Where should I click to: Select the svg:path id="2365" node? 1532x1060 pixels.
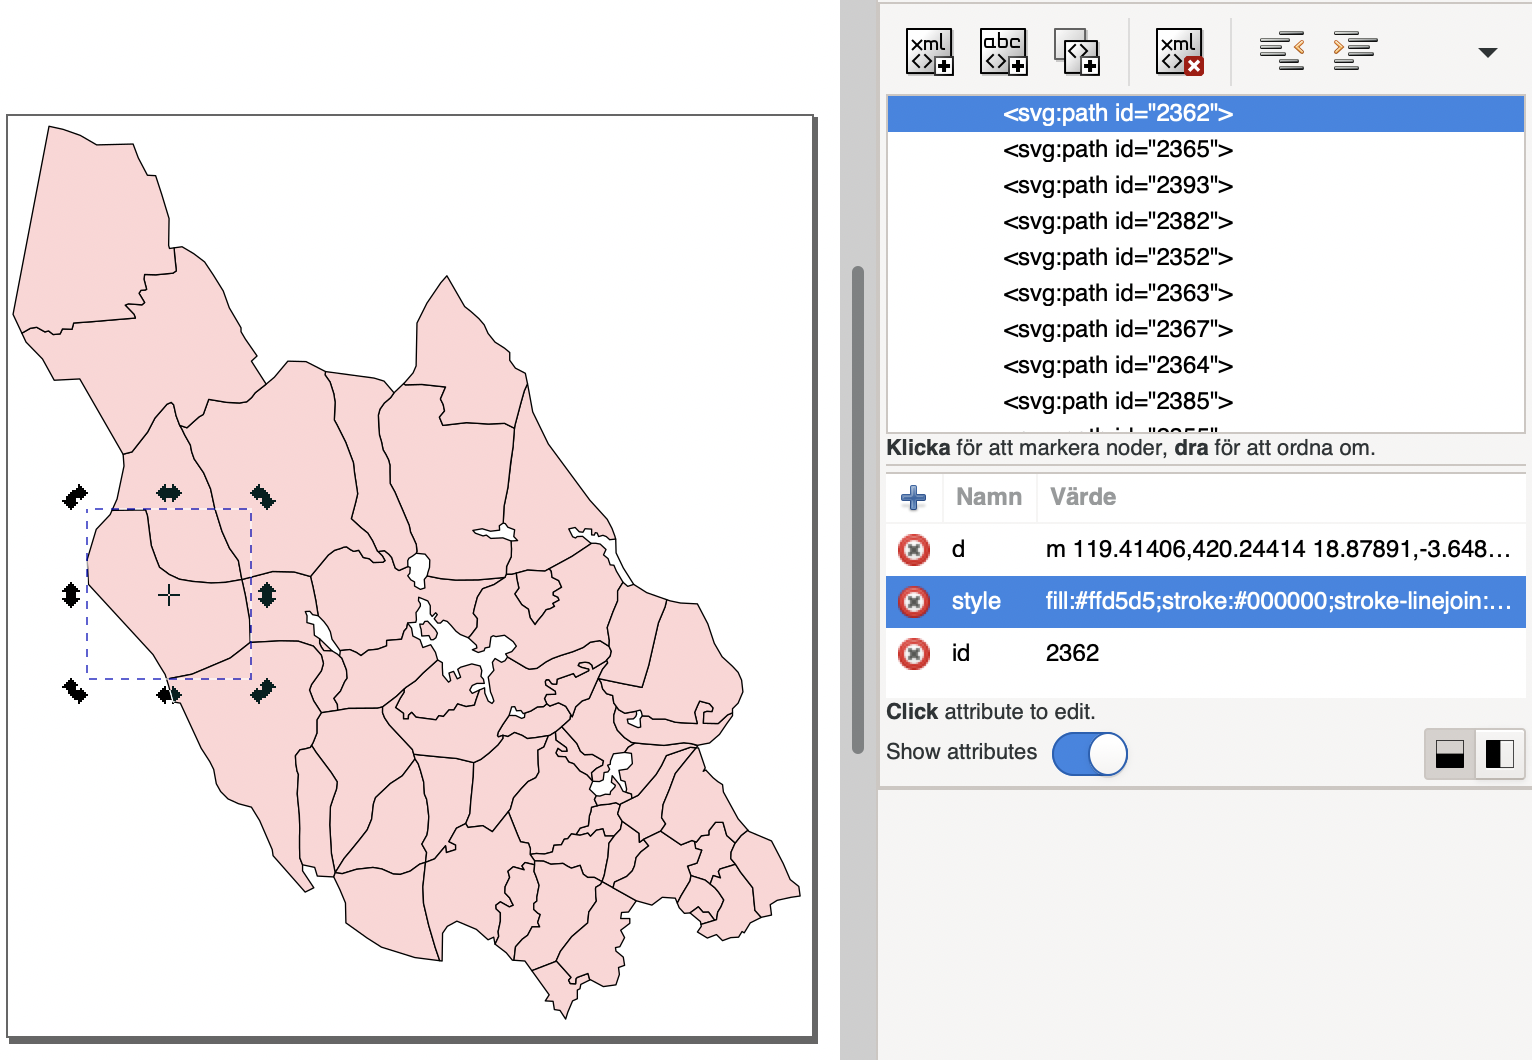point(1205,149)
